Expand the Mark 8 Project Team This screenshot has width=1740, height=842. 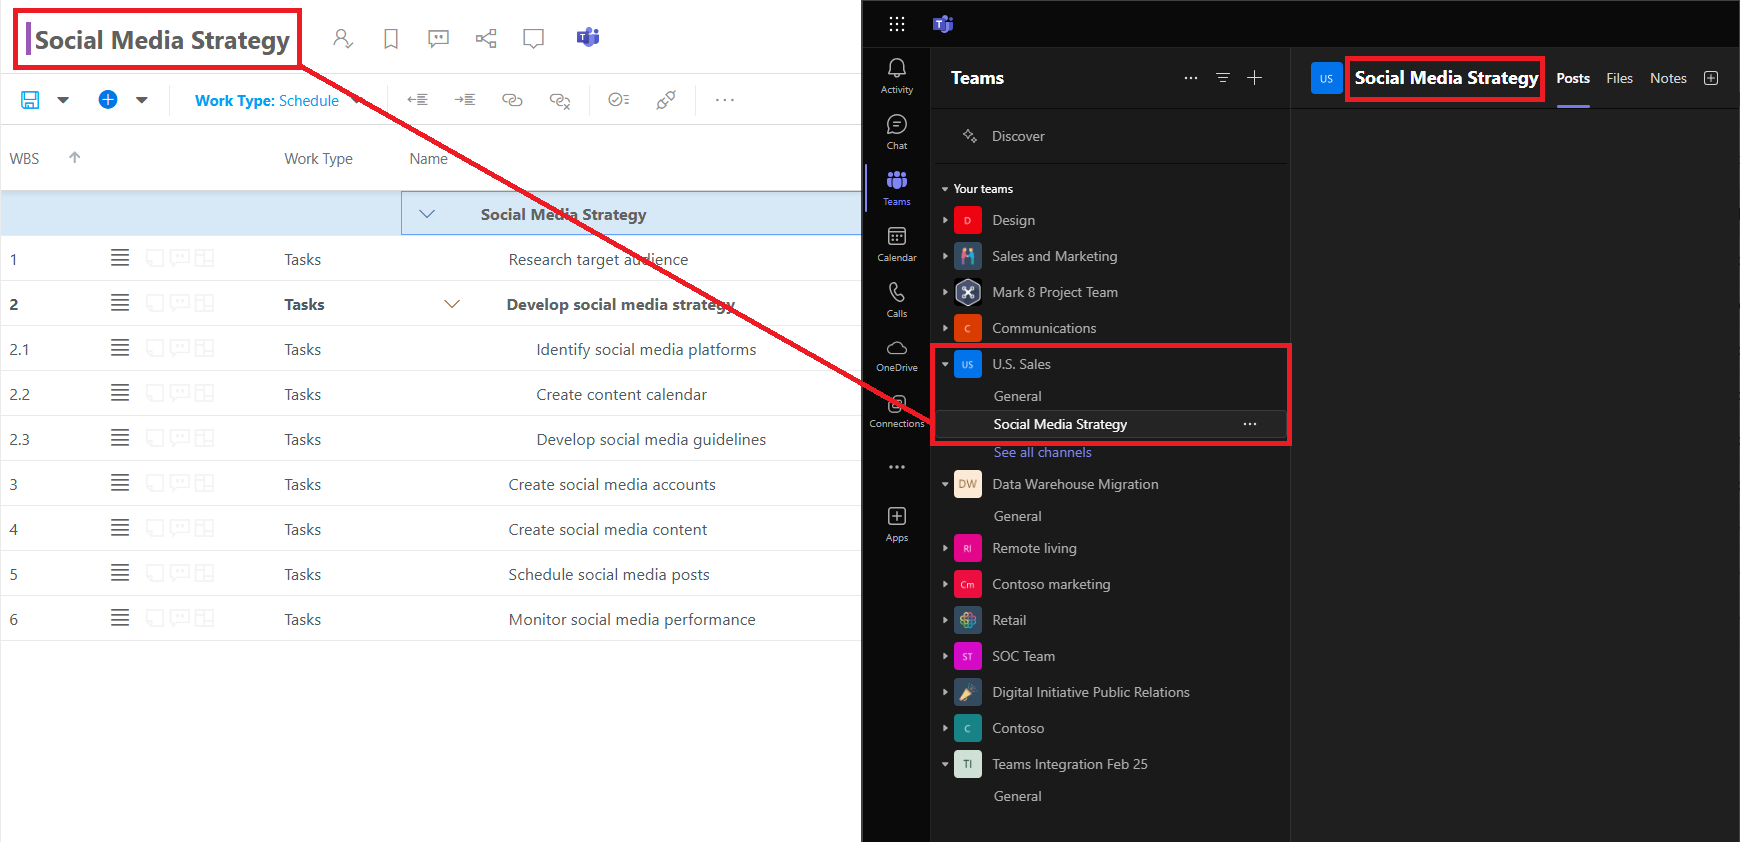tap(945, 292)
